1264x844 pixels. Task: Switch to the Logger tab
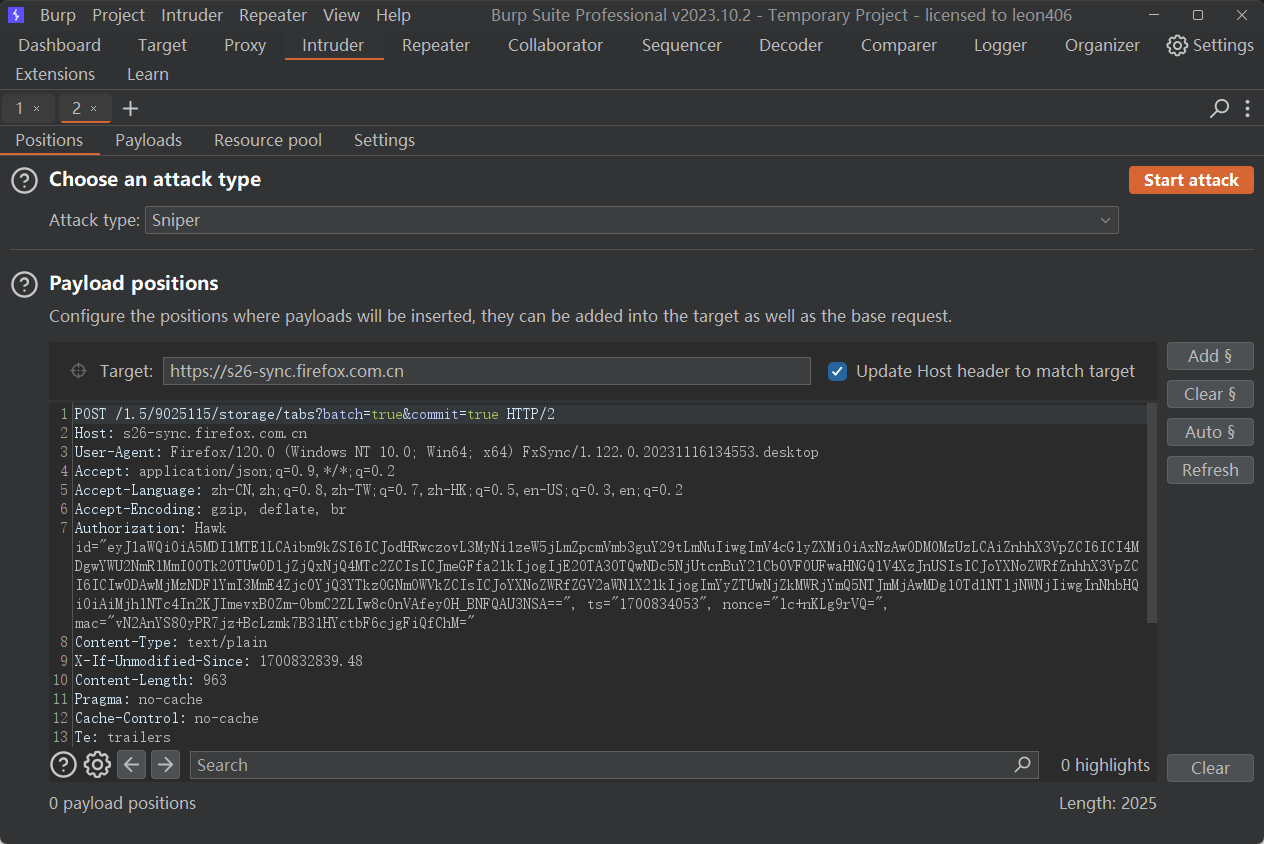click(x=1000, y=45)
